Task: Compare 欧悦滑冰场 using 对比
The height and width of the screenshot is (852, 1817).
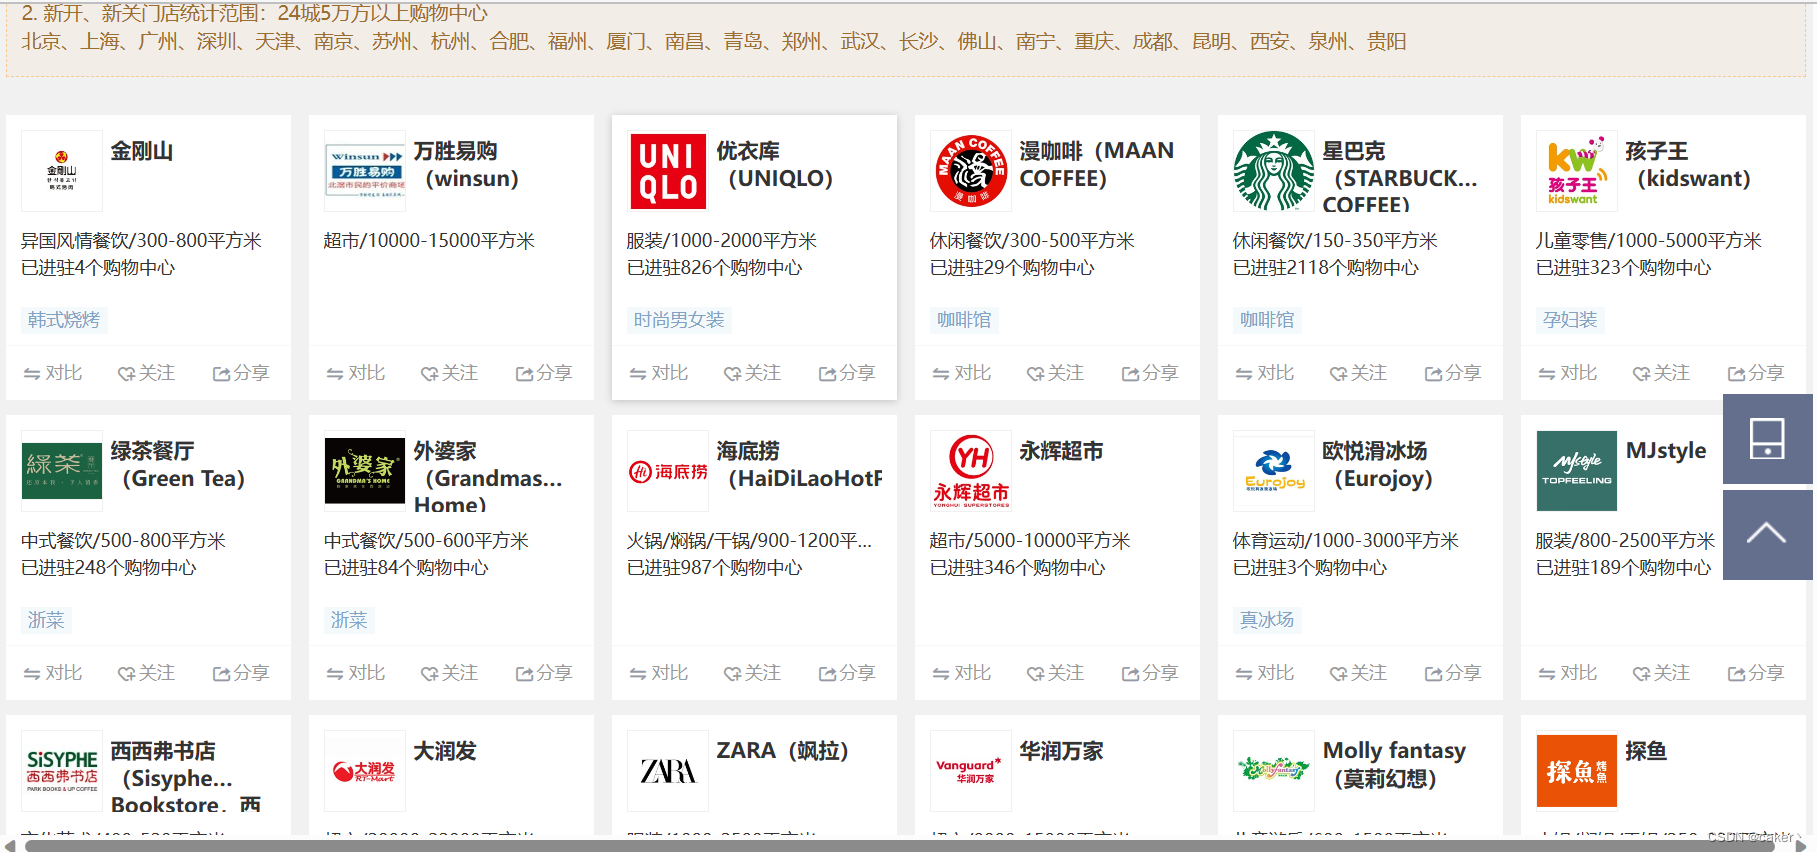Action: tap(1265, 673)
